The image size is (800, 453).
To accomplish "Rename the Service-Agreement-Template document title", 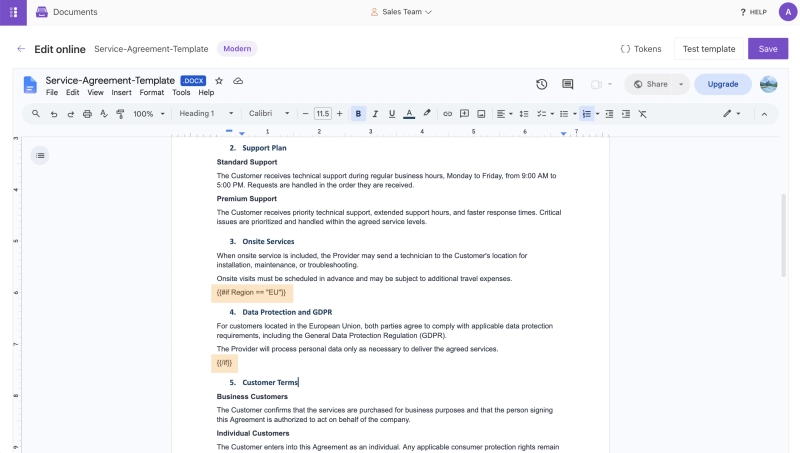I will pyautogui.click(x=110, y=81).
